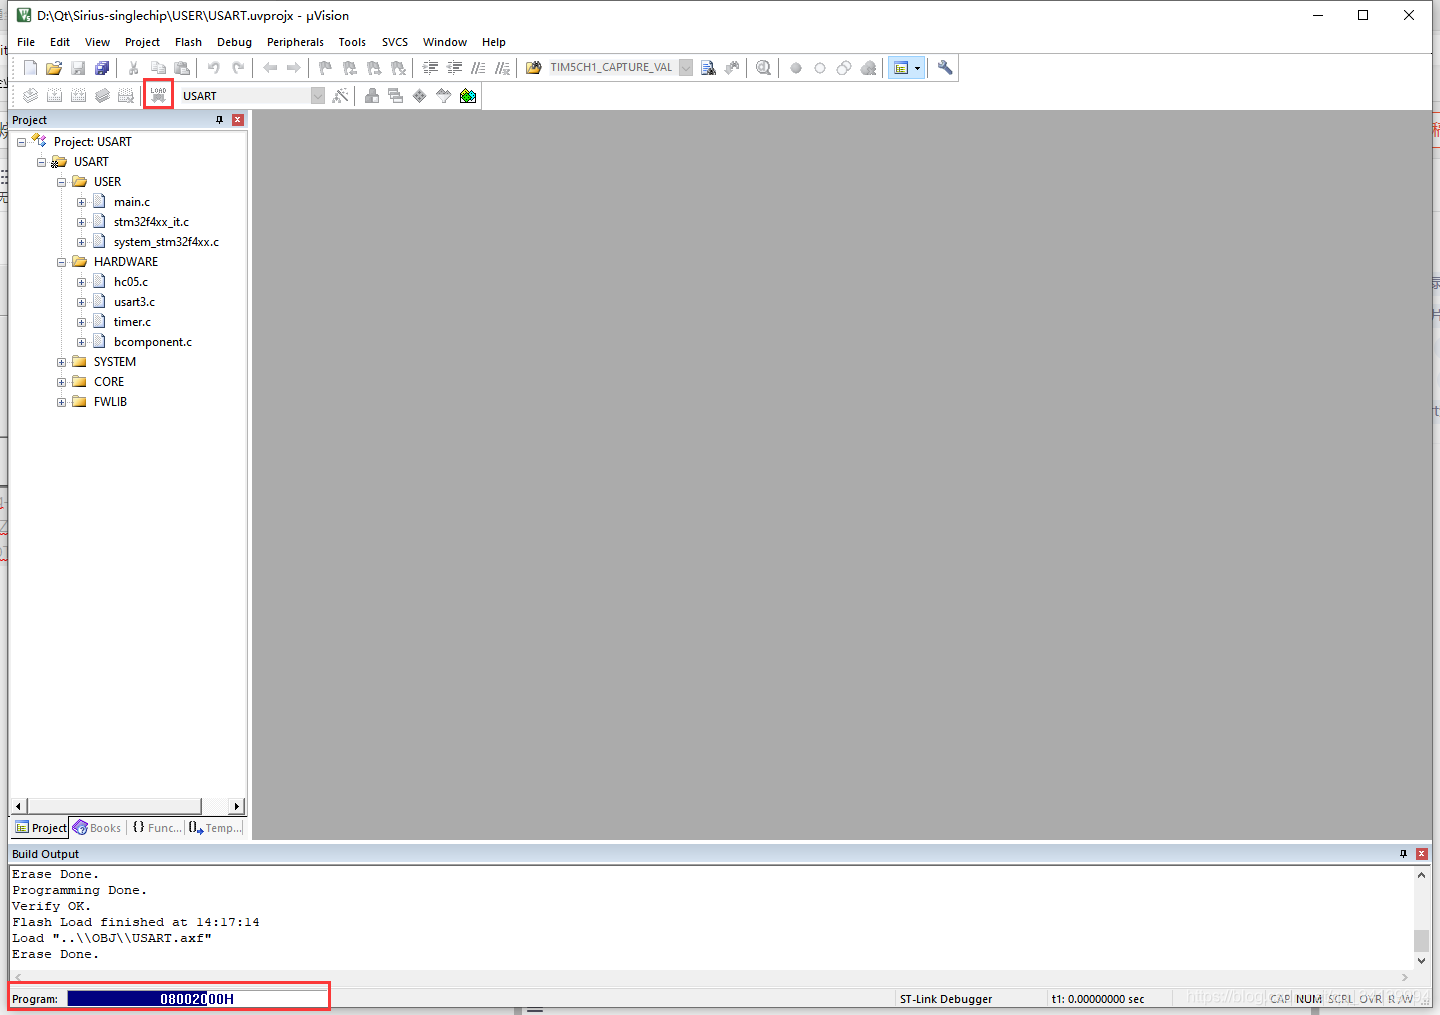
Task: Click the Navigate Forwards arrow icon
Action: click(x=294, y=68)
